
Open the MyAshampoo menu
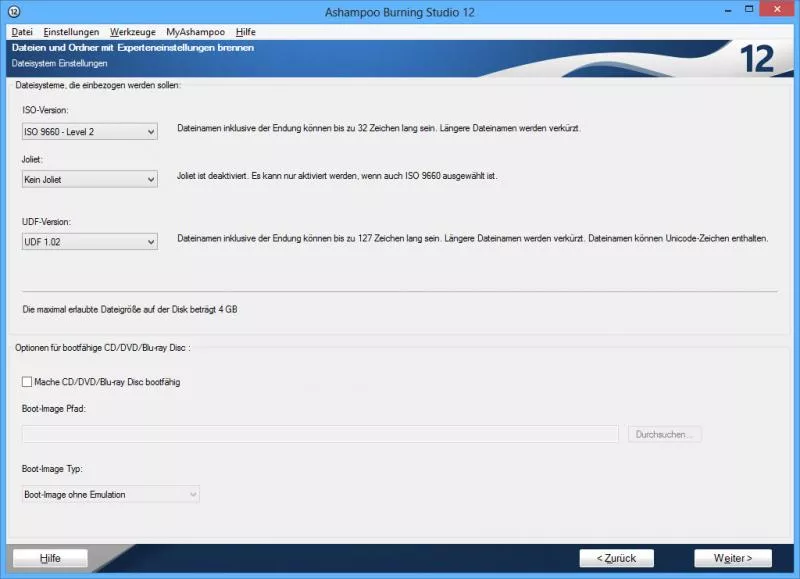[x=195, y=32]
